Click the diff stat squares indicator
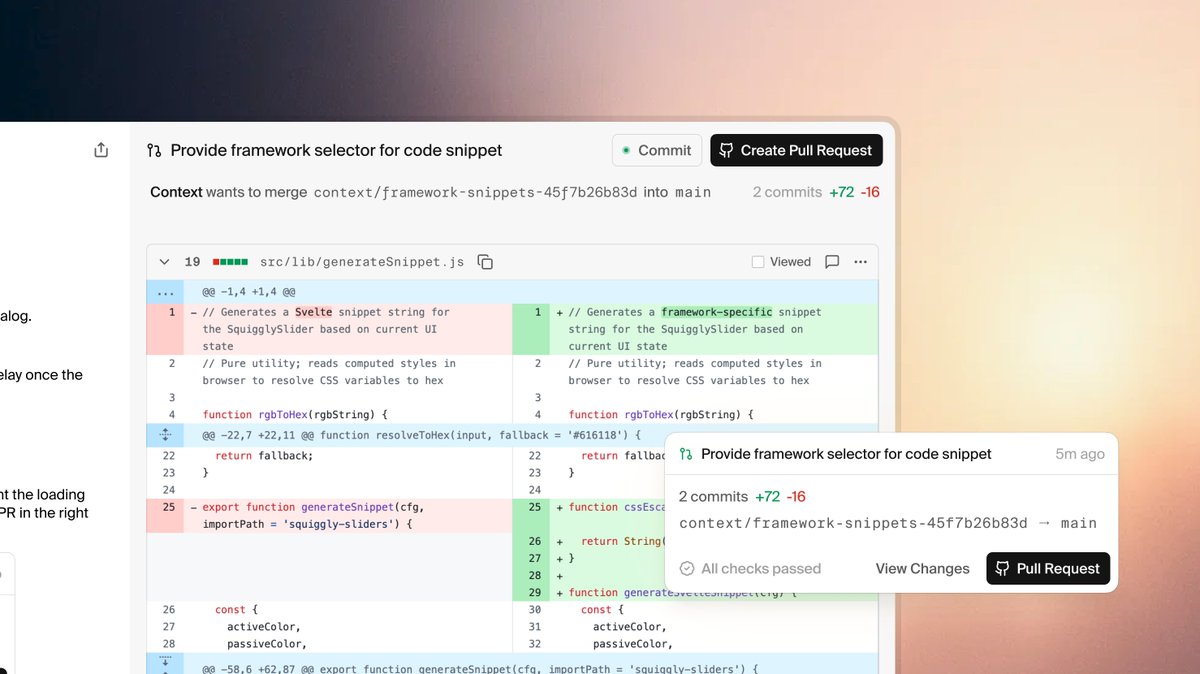 click(x=230, y=262)
